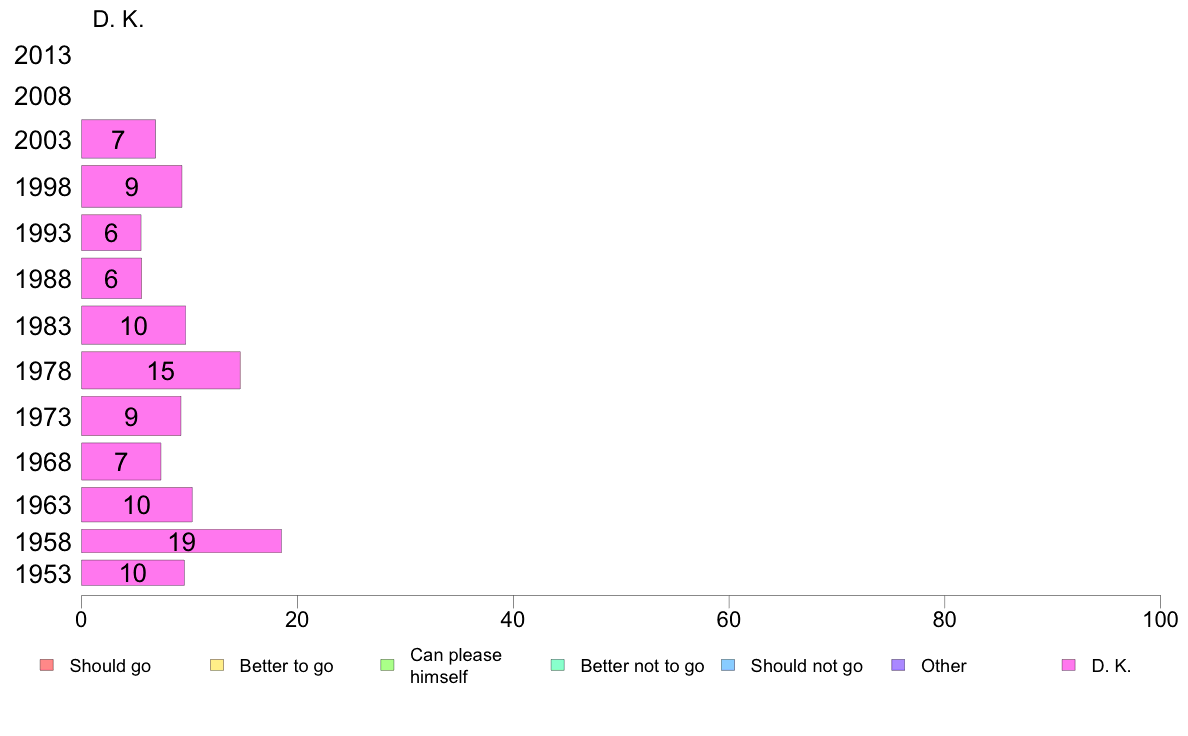This screenshot has height=736, width=1188.
Task: Click the 2008 year label
Action: pos(42,96)
